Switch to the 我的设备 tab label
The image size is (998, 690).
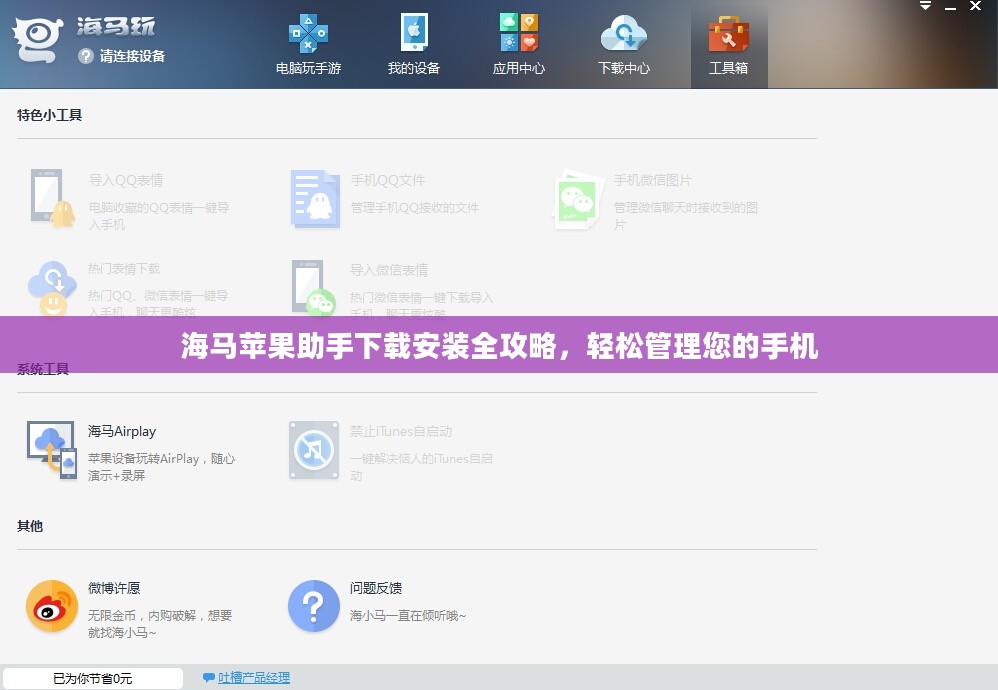point(414,68)
